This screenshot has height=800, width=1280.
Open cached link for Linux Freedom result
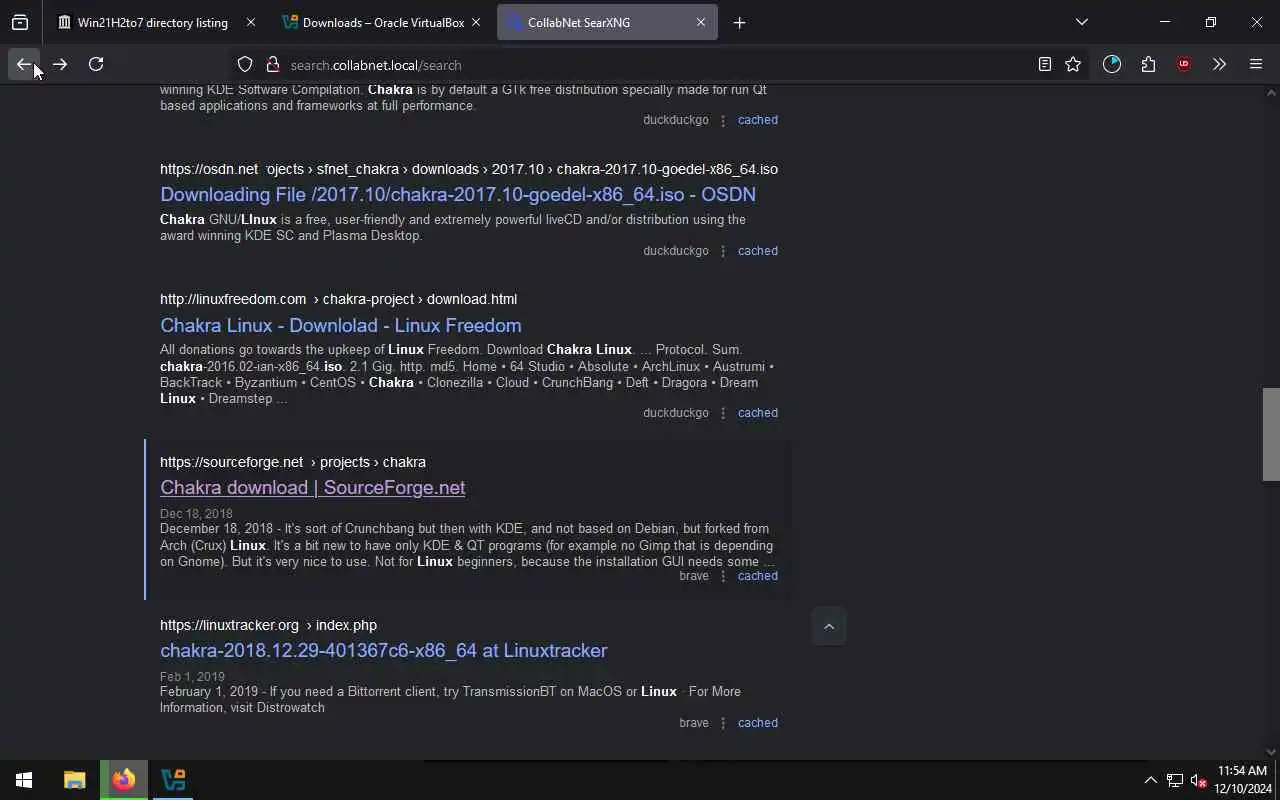coord(758,413)
